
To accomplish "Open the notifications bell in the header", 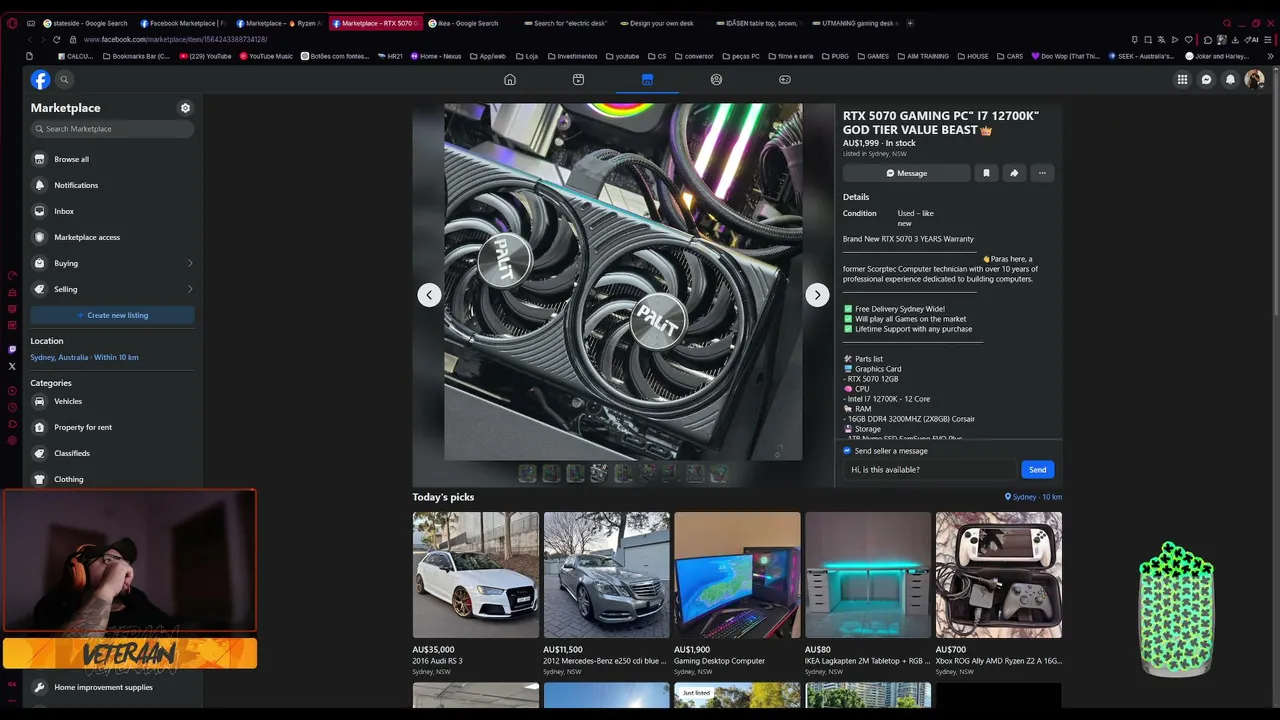I will [x=1231, y=80].
